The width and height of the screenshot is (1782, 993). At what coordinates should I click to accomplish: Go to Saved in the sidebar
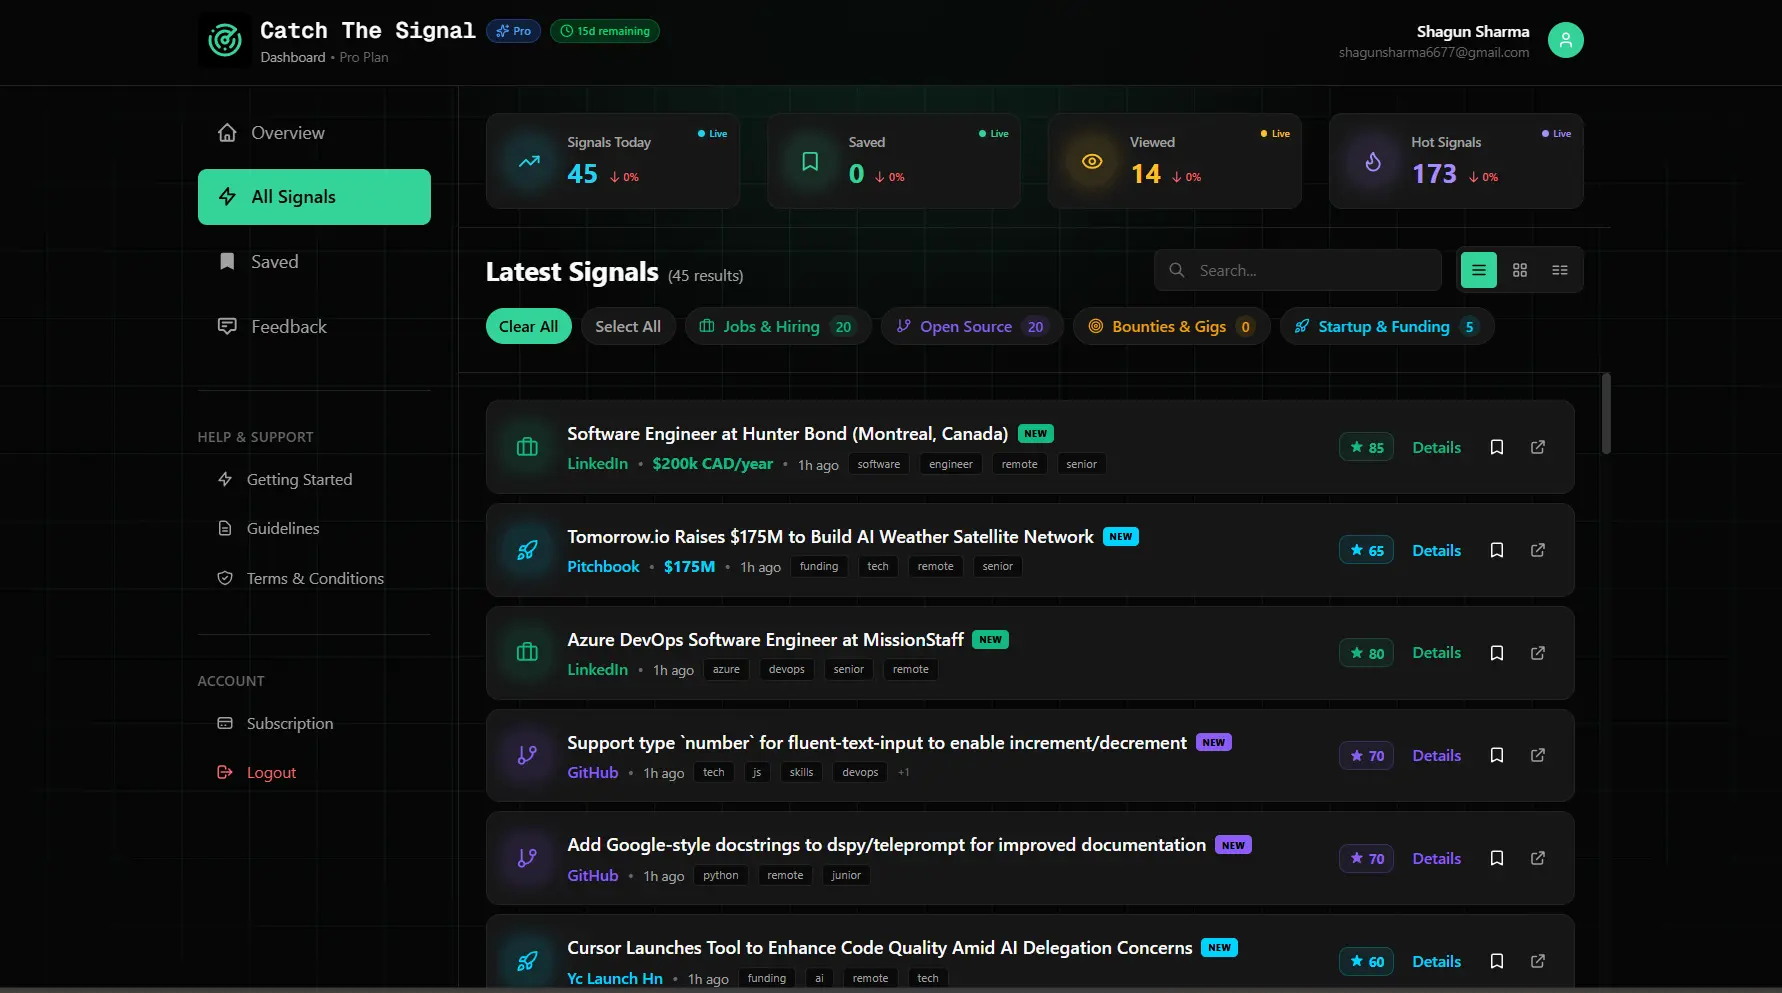pos(274,262)
